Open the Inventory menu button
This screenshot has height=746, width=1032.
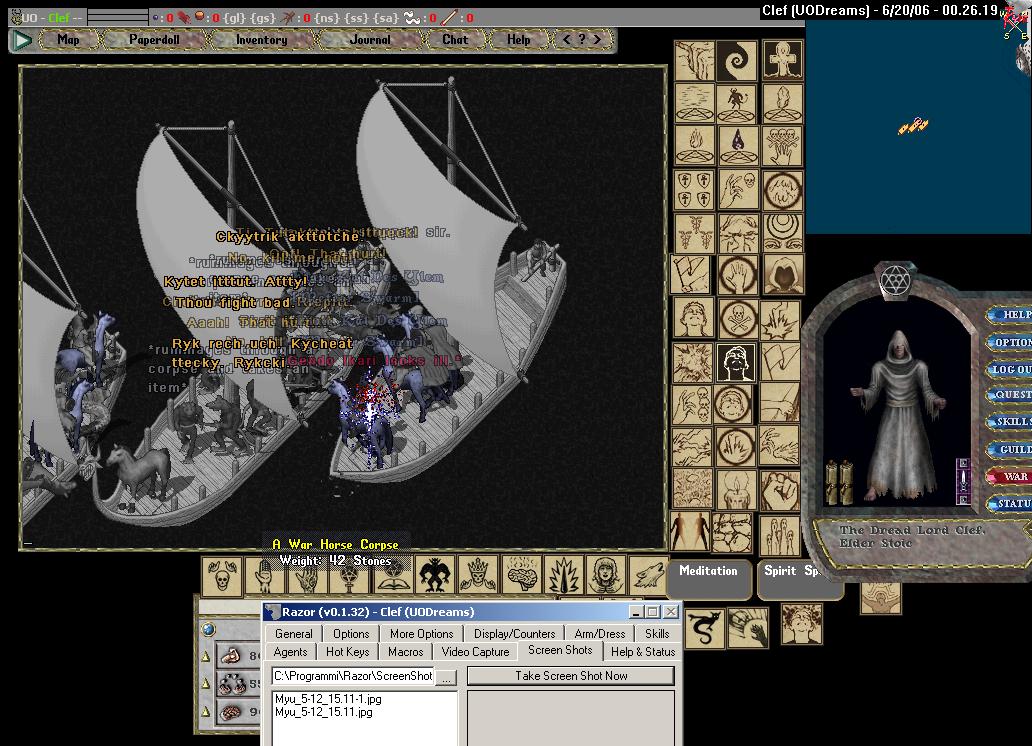(x=261, y=40)
